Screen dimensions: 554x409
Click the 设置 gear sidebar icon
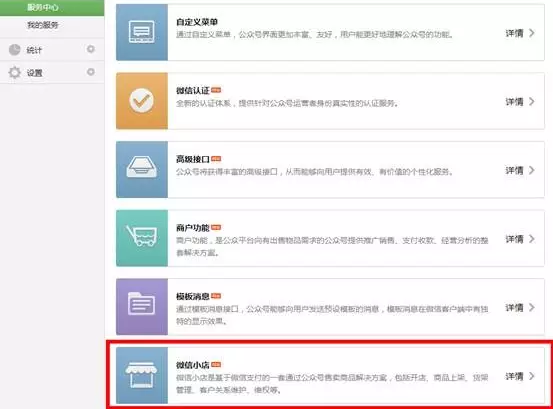tap(14, 72)
